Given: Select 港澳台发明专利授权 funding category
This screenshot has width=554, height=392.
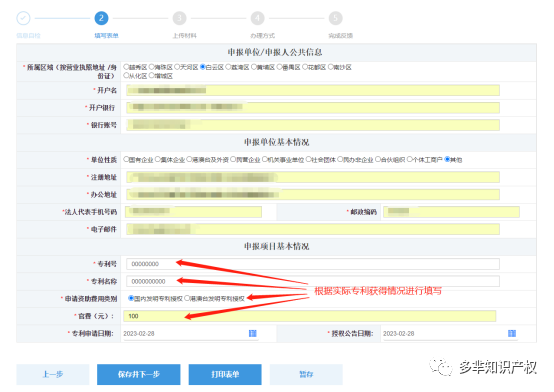Looking at the screenshot, I should (x=187, y=298).
